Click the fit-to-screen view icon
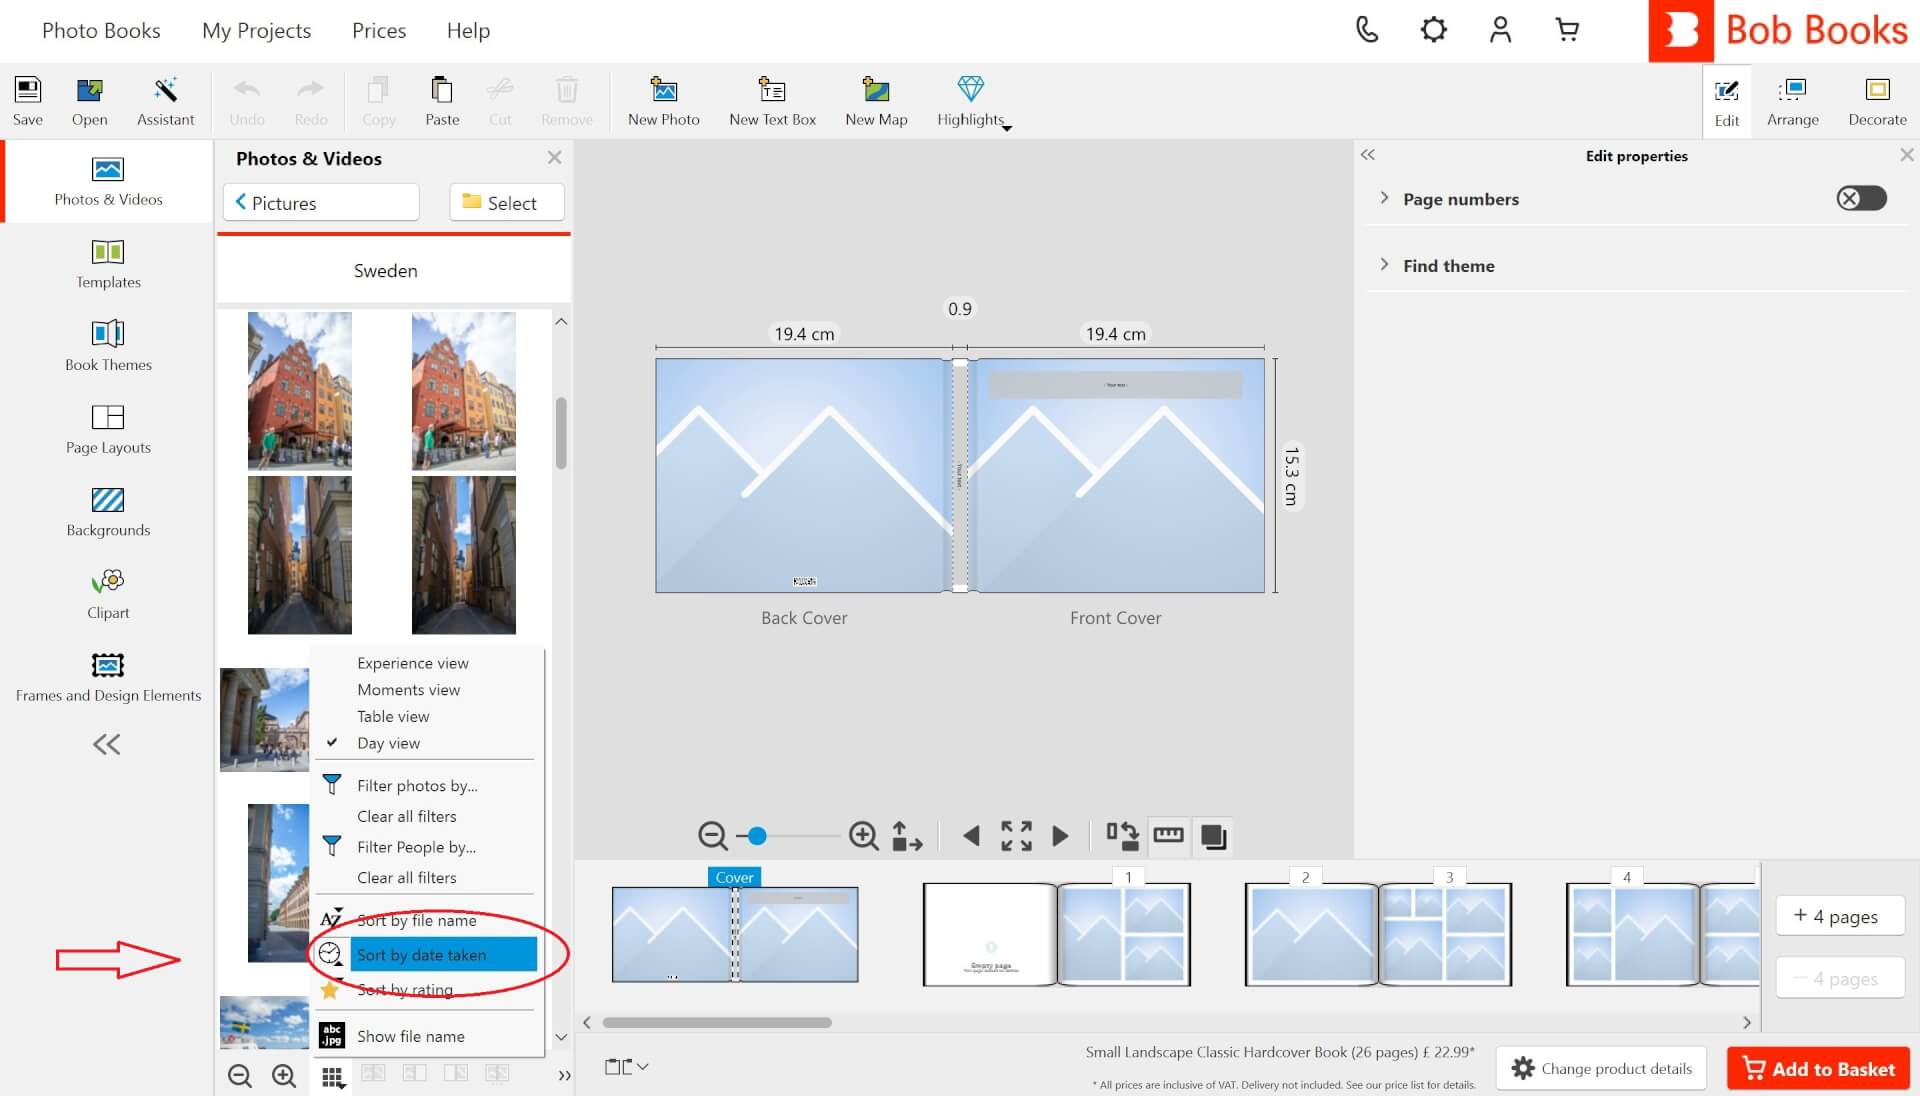Screen dimensions: 1920x1096 (x=1016, y=835)
